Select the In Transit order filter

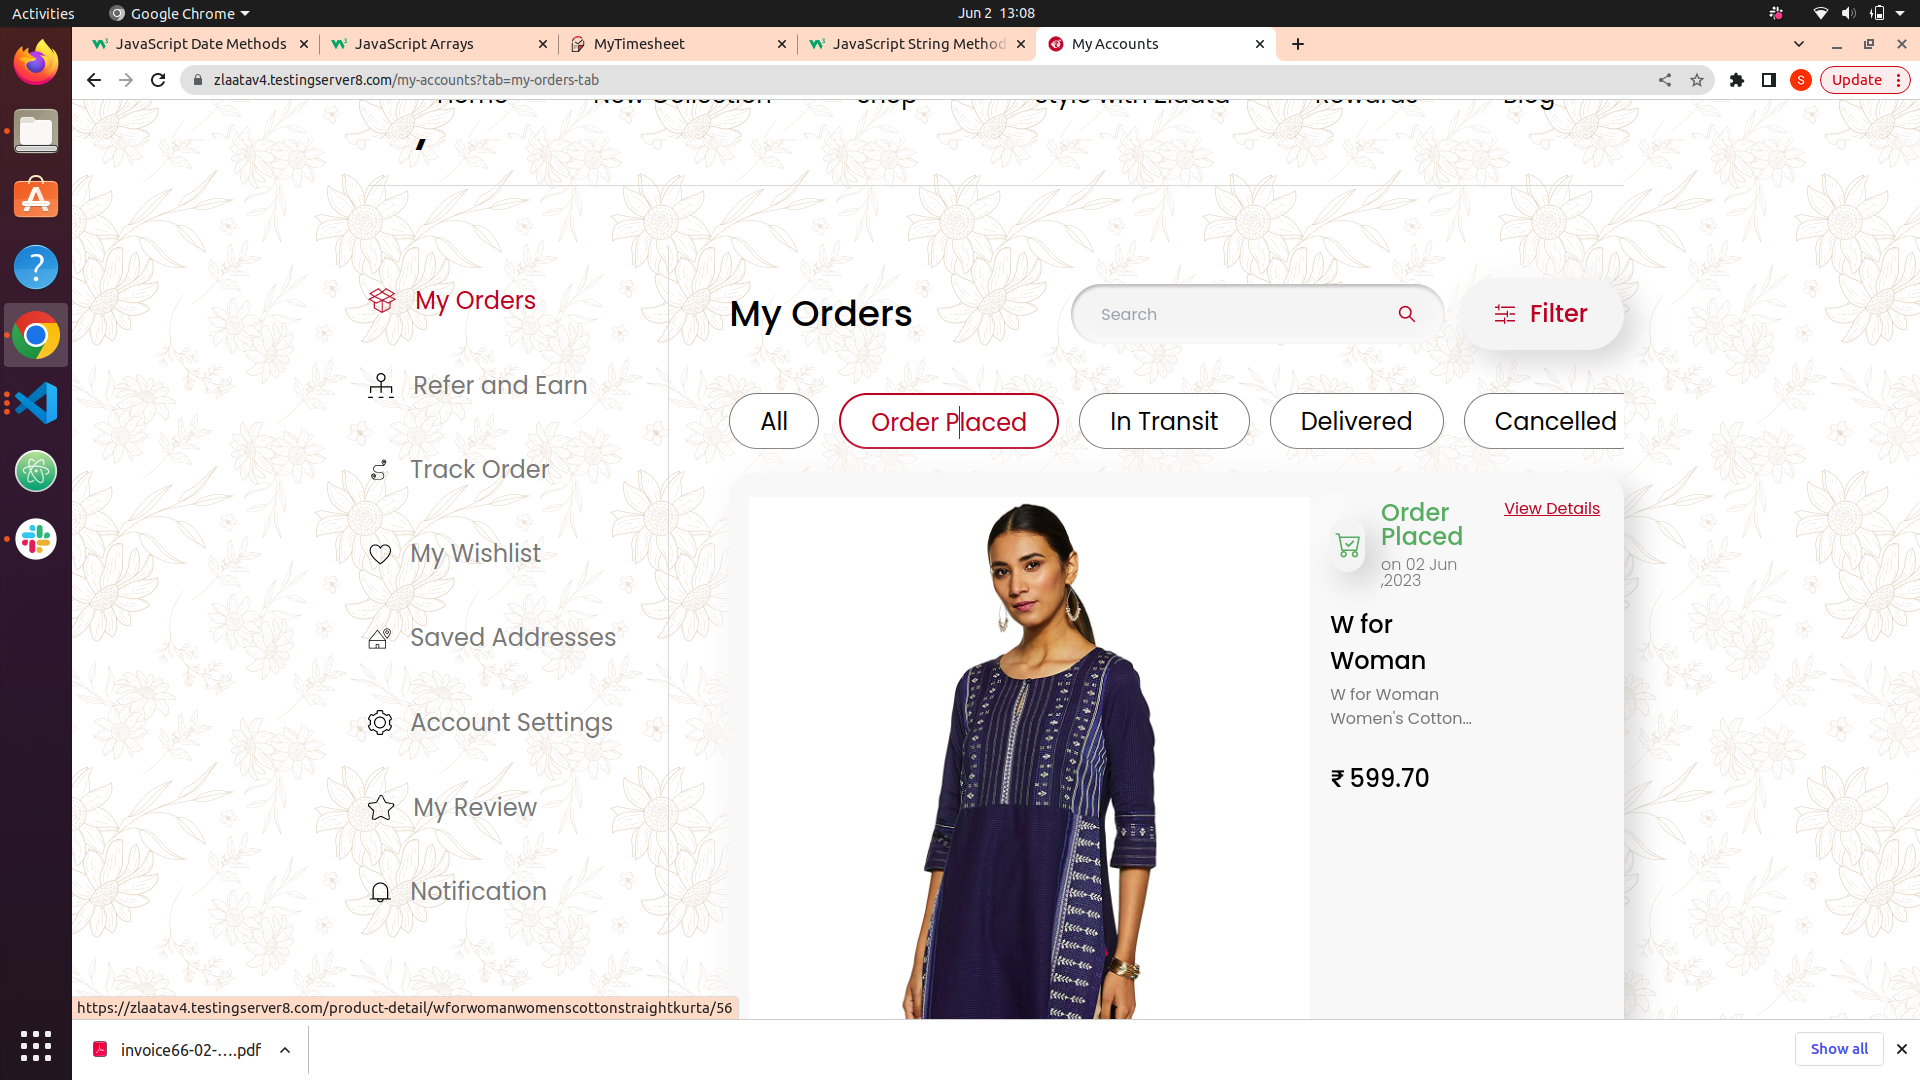[x=1163, y=421]
